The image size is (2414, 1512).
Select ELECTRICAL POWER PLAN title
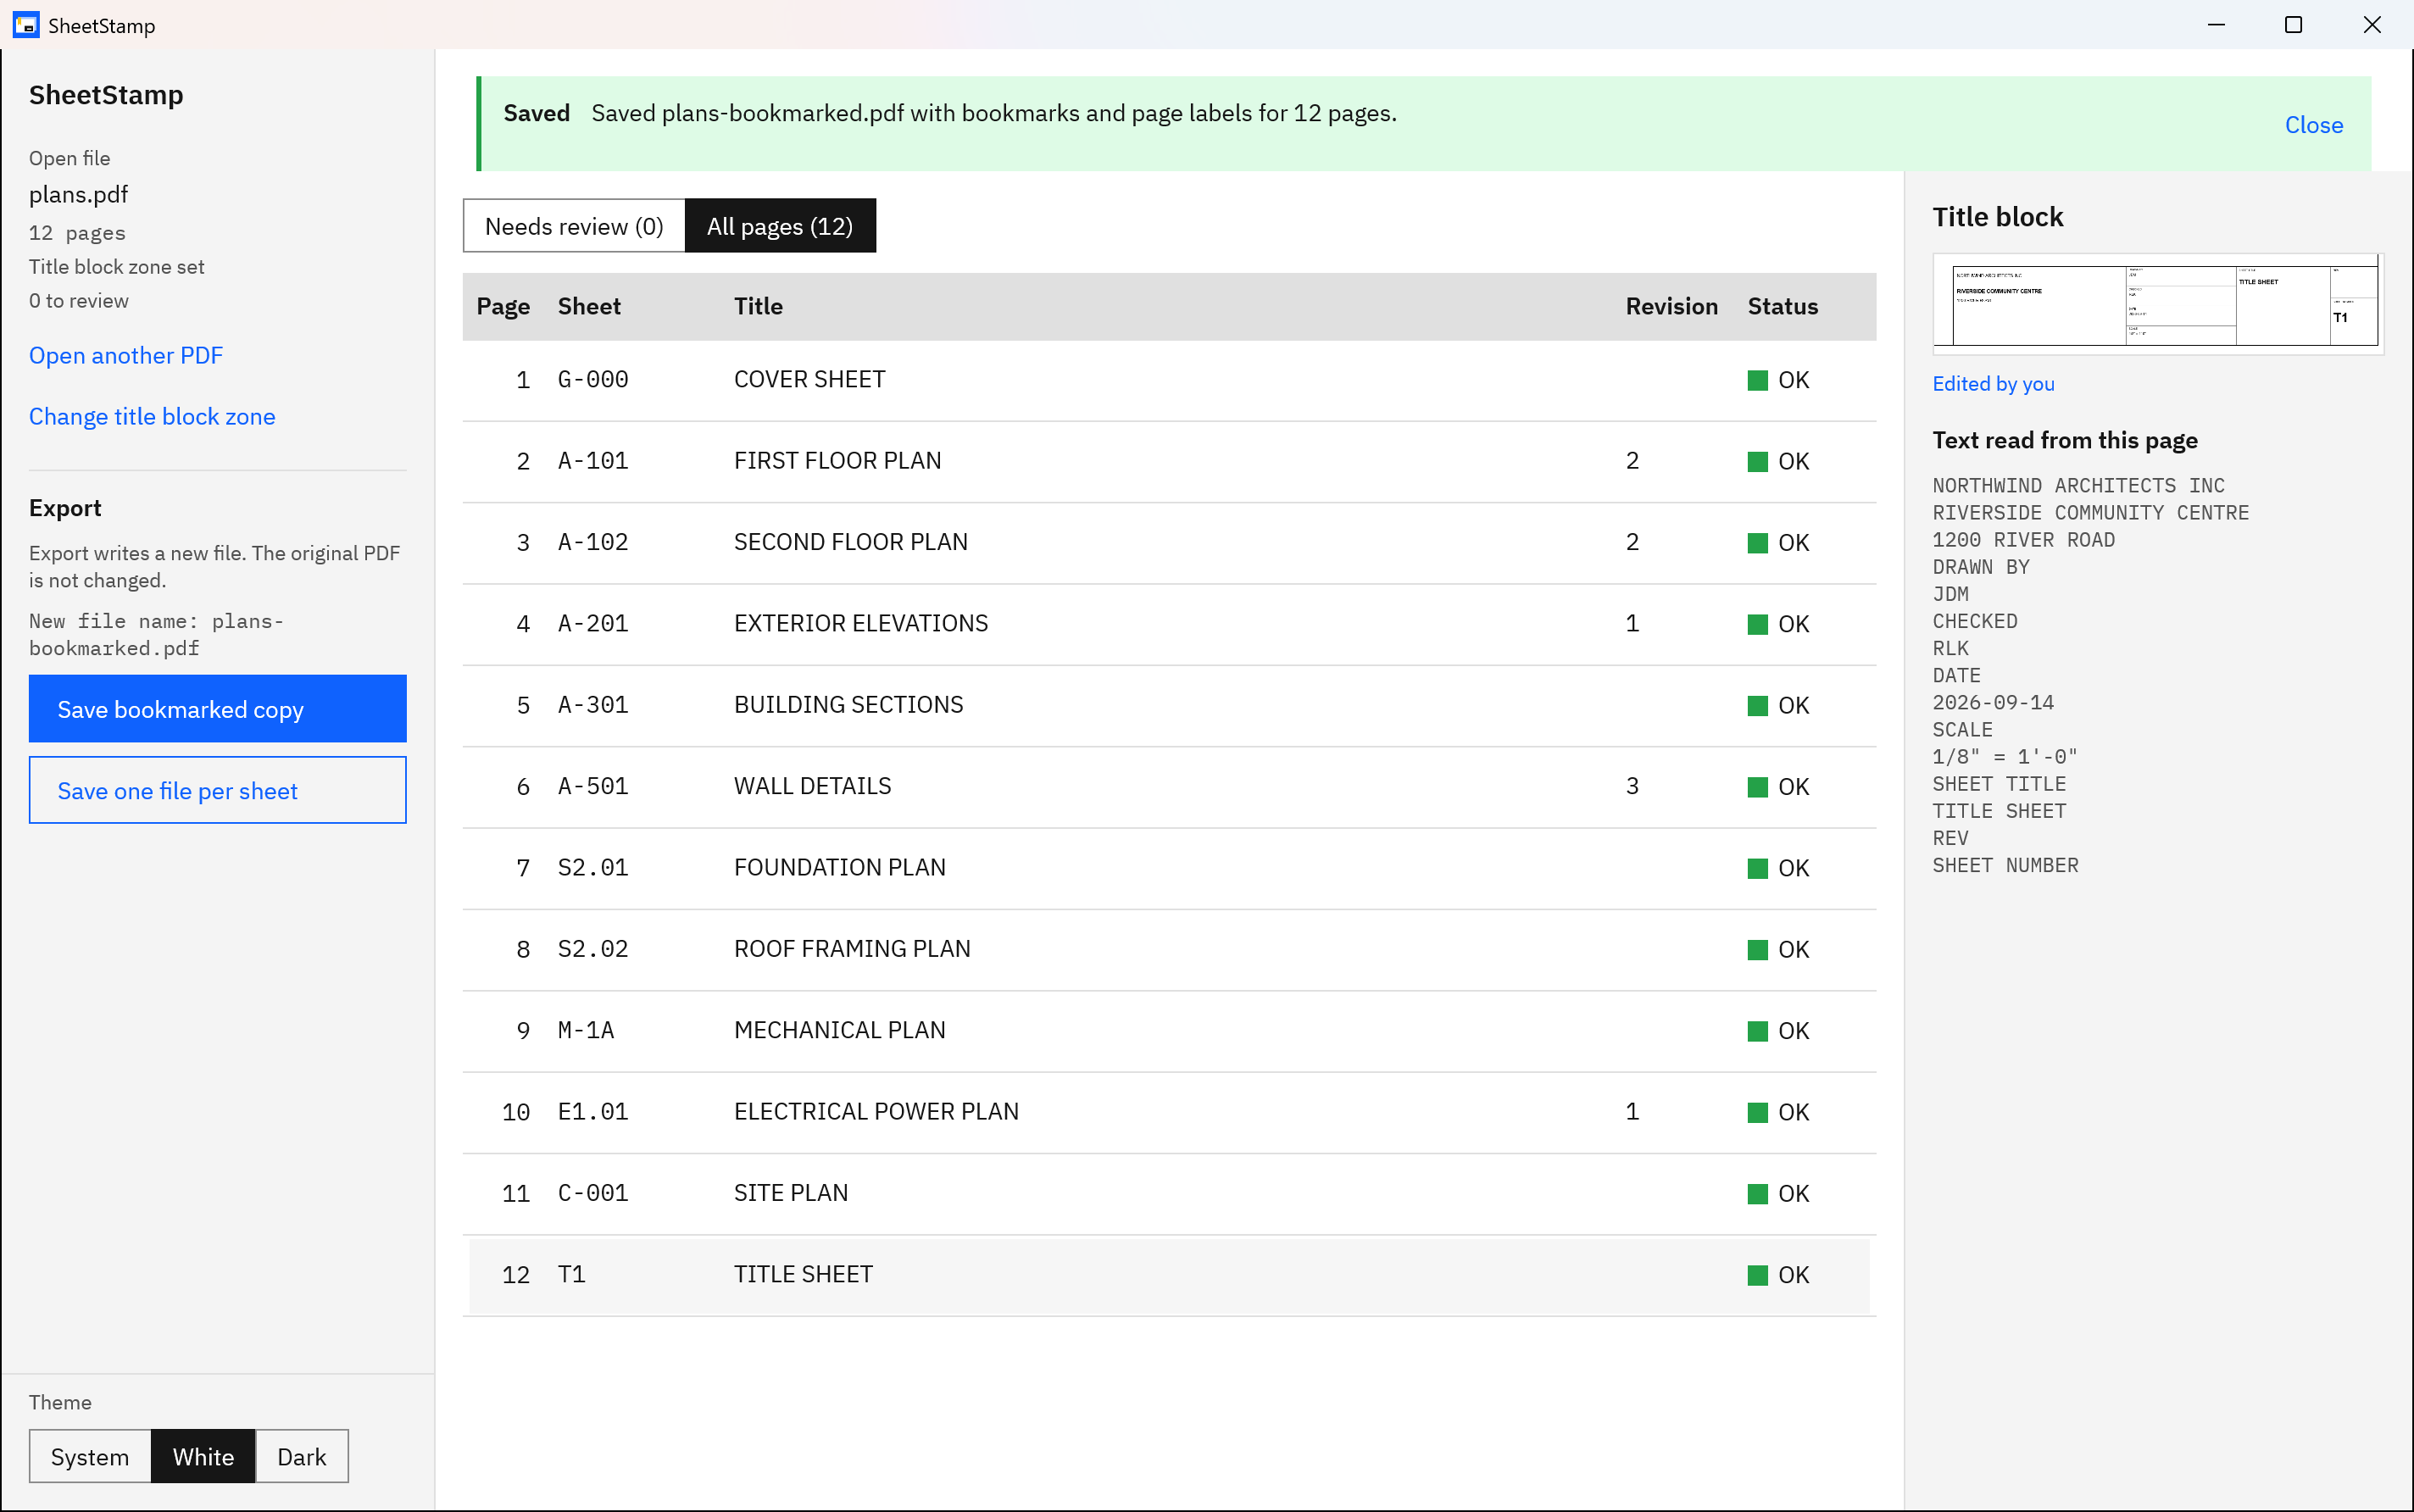[876, 1112]
